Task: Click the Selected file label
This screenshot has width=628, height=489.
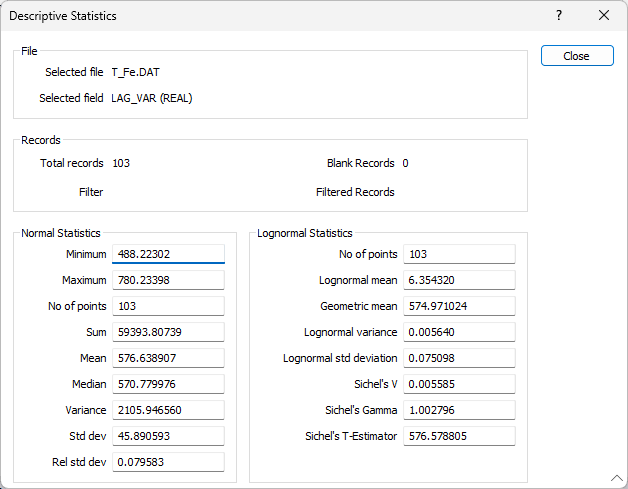Action: [x=74, y=72]
